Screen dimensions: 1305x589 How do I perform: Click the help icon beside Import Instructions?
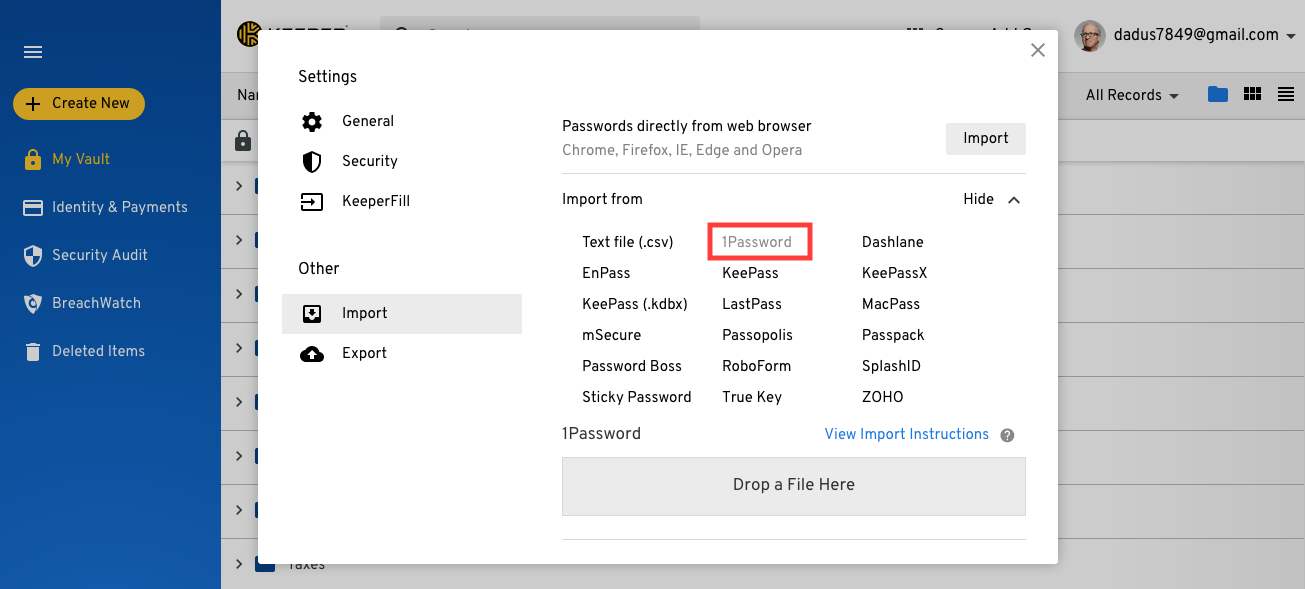pos(1008,435)
